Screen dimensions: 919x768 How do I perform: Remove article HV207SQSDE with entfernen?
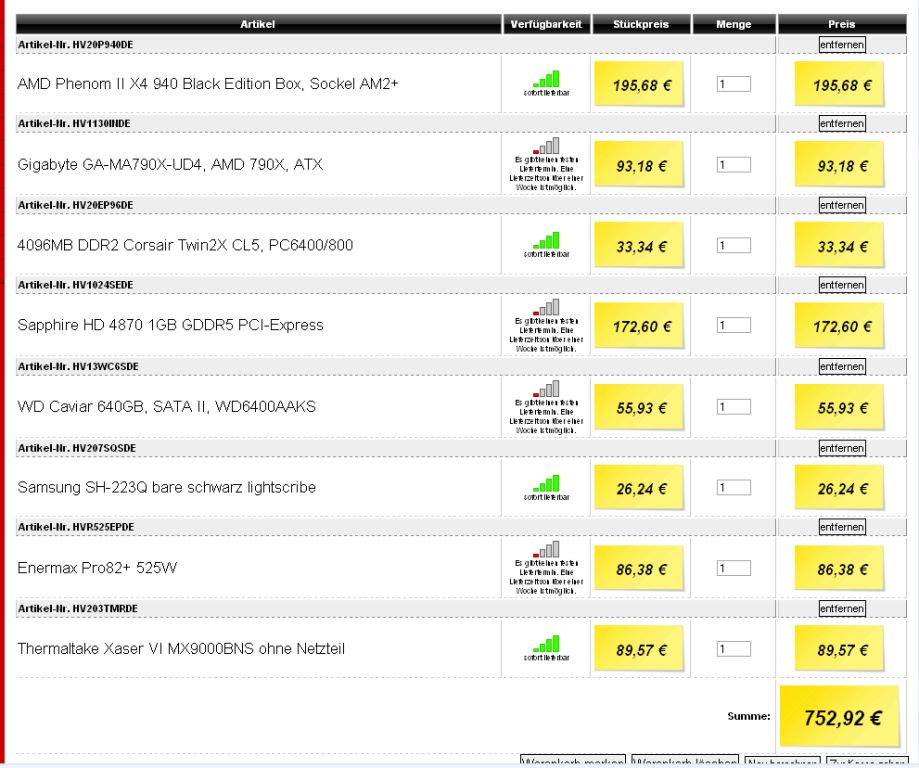(x=842, y=448)
